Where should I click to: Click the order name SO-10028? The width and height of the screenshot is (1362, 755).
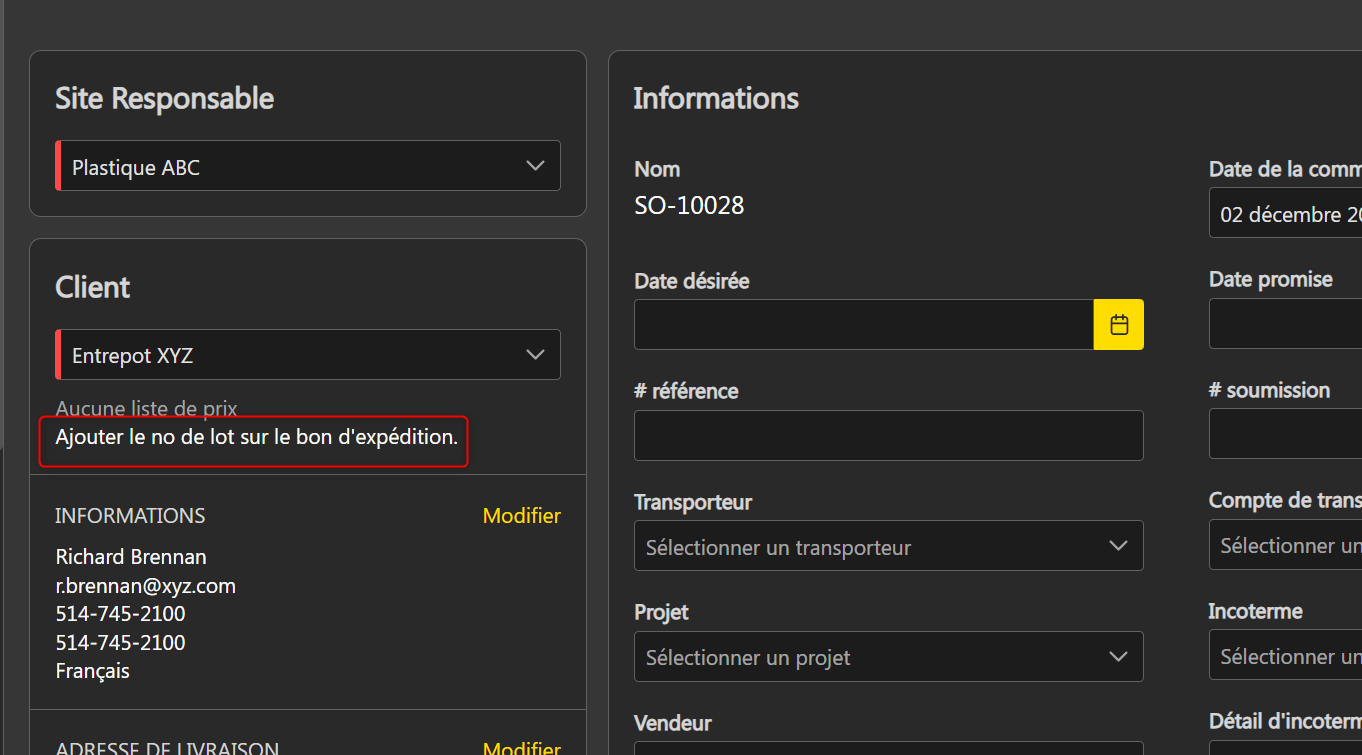click(689, 206)
